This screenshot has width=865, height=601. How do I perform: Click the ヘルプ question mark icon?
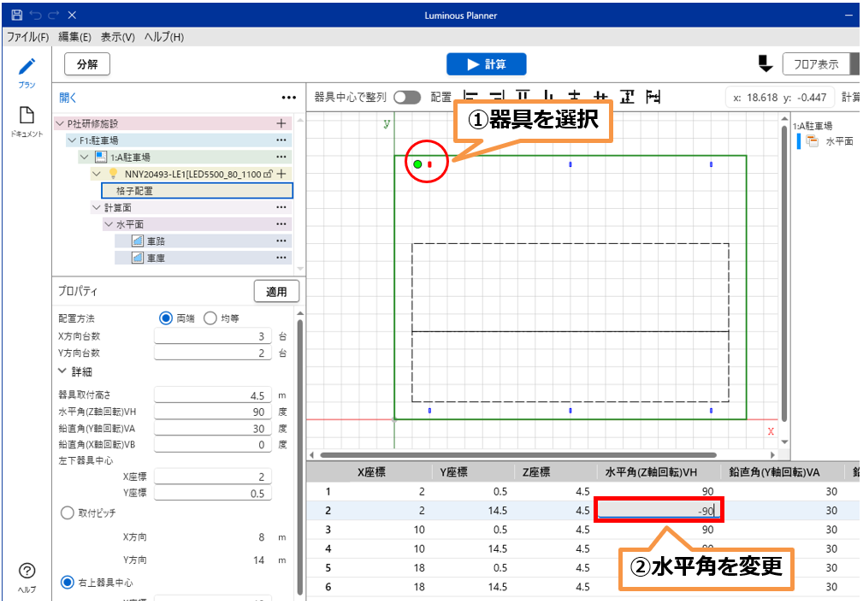pyautogui.click(x=27, y=571)
